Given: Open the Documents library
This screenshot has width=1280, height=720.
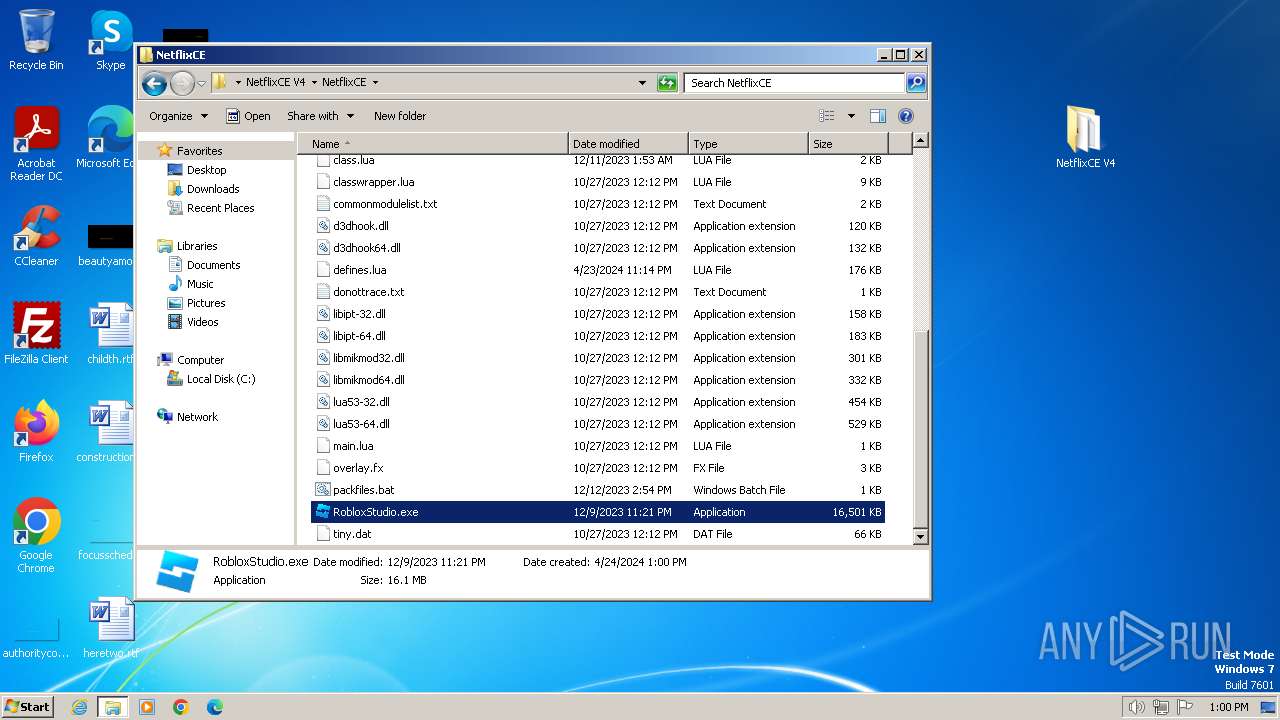Looking at the screenshot, I should 213,265.
